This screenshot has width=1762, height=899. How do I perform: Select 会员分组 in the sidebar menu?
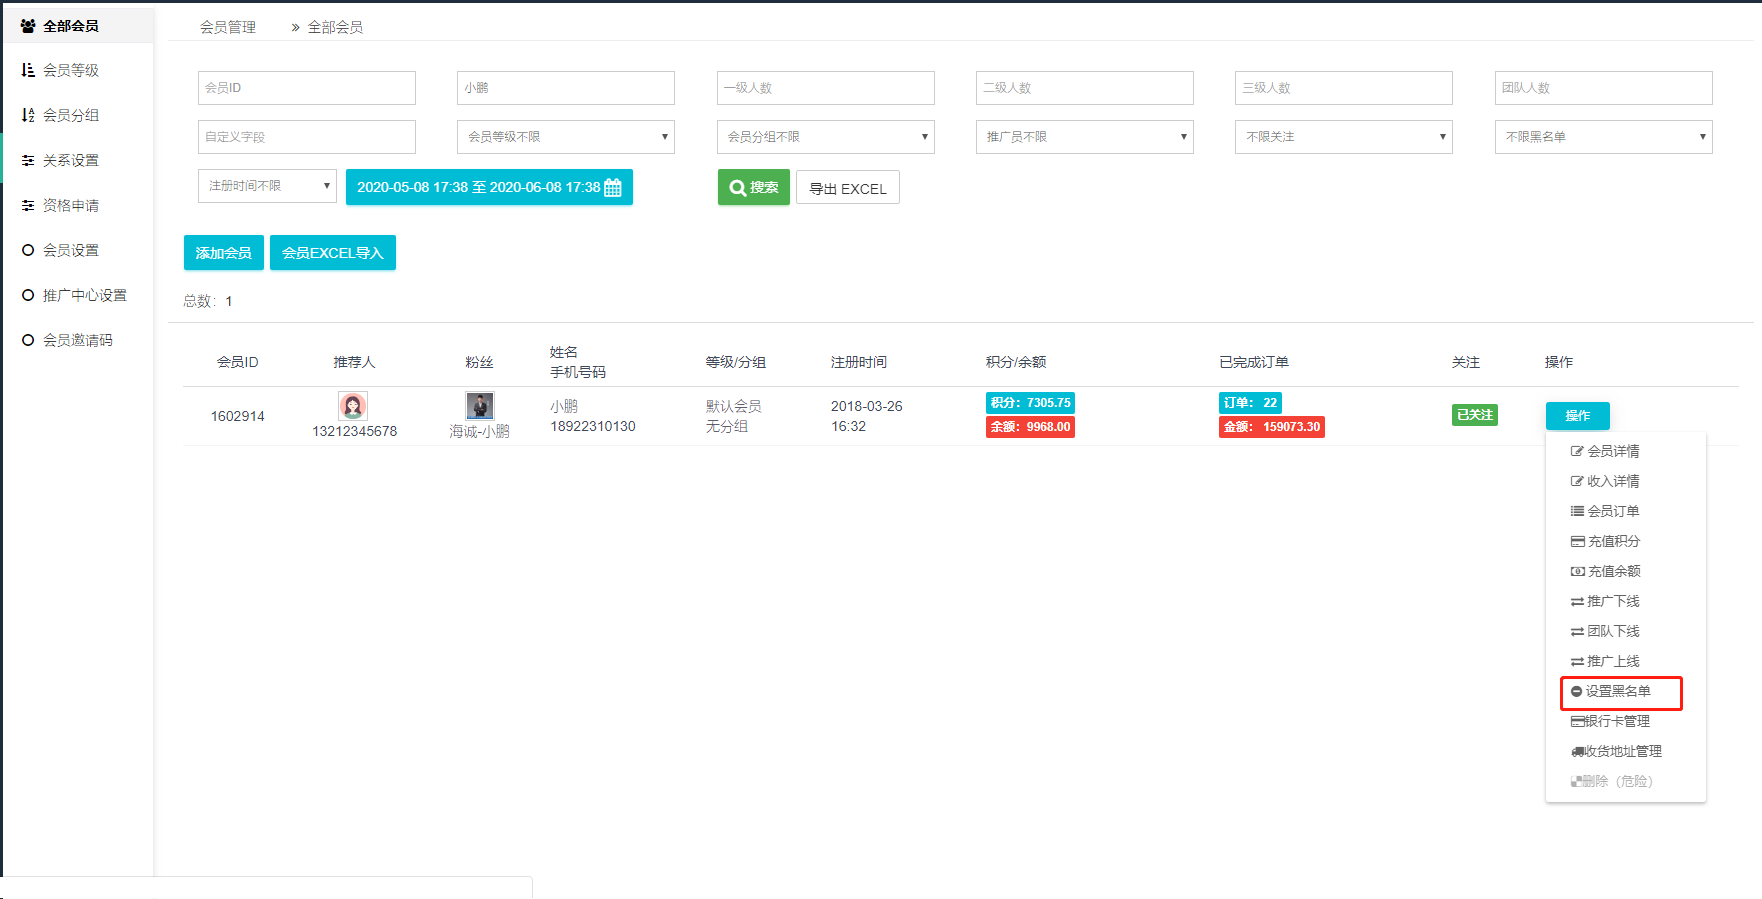71,115
